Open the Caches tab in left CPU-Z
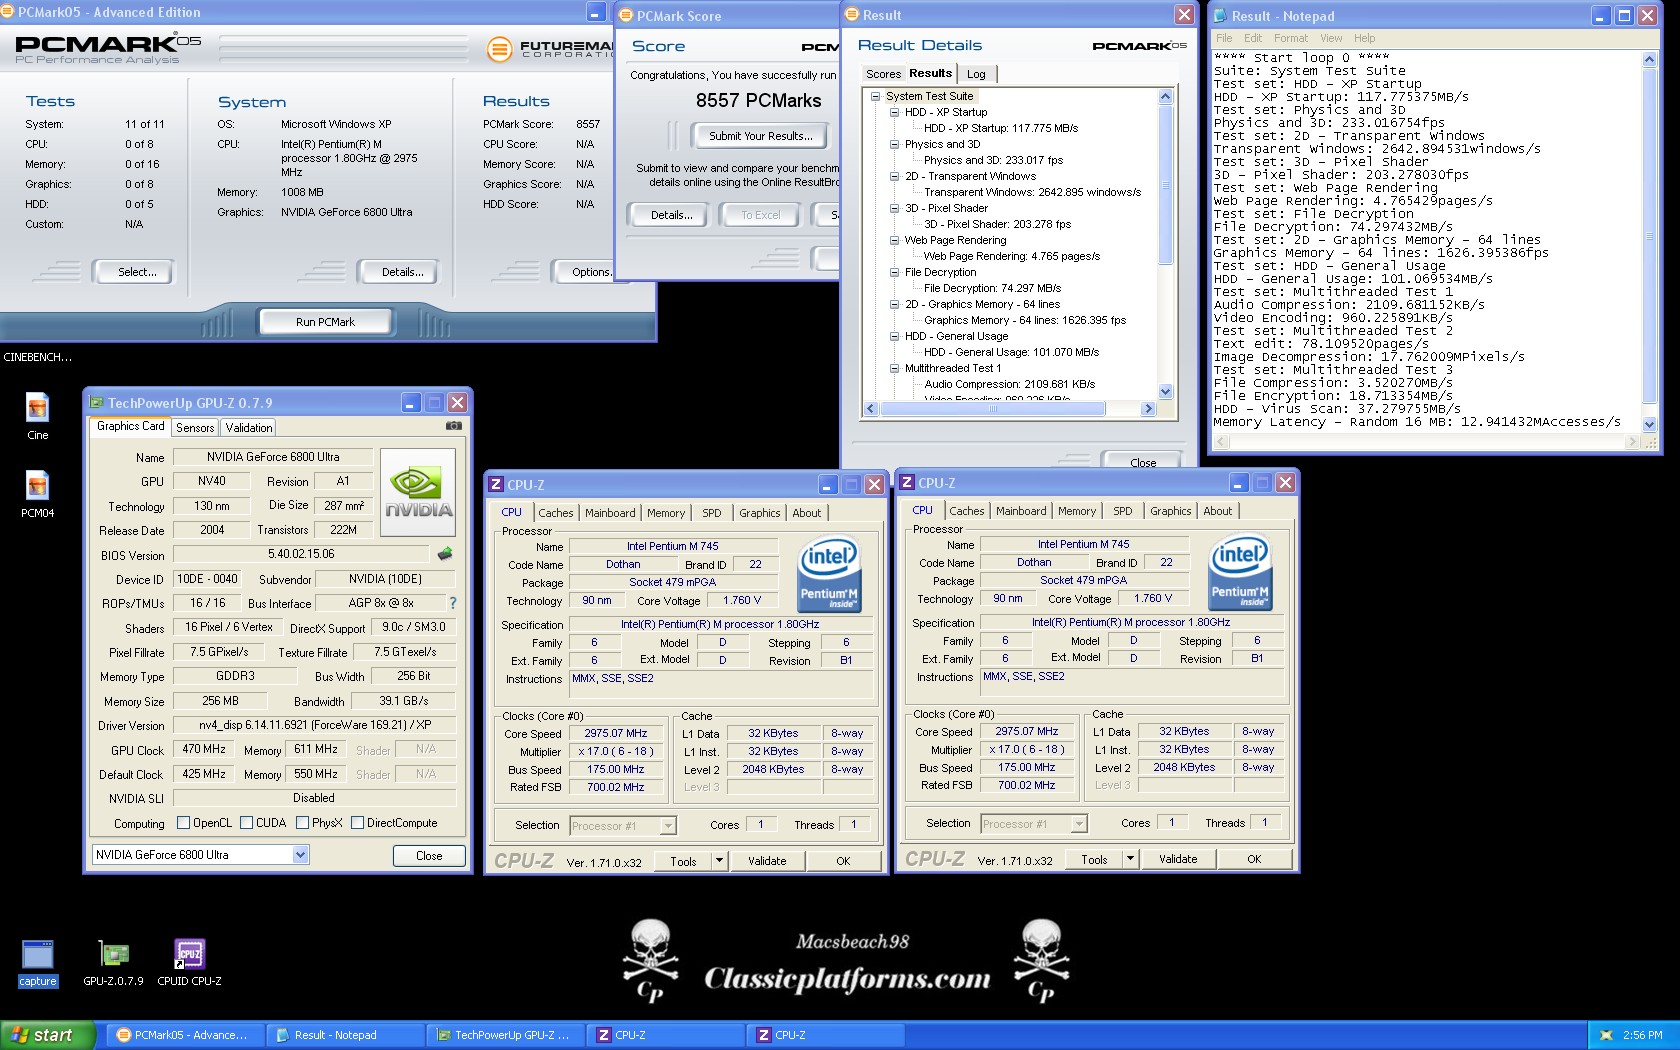The image size is (1680, 1050). [556, 513]
